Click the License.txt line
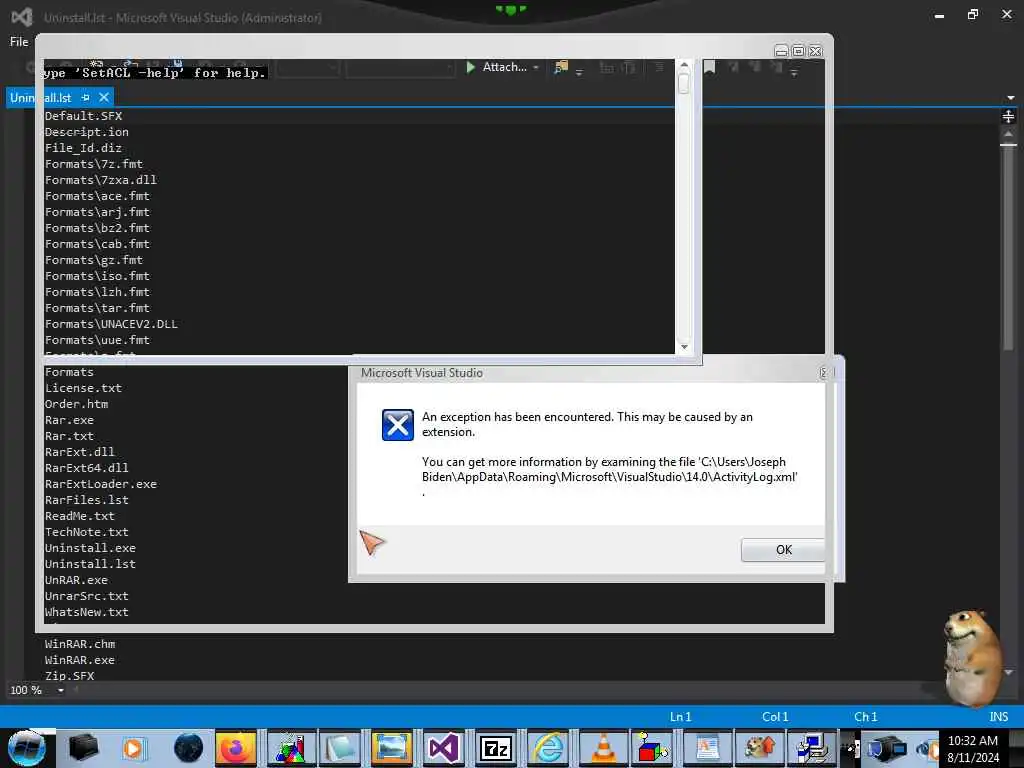The image size is (1024, 768). tap(83, 388)
